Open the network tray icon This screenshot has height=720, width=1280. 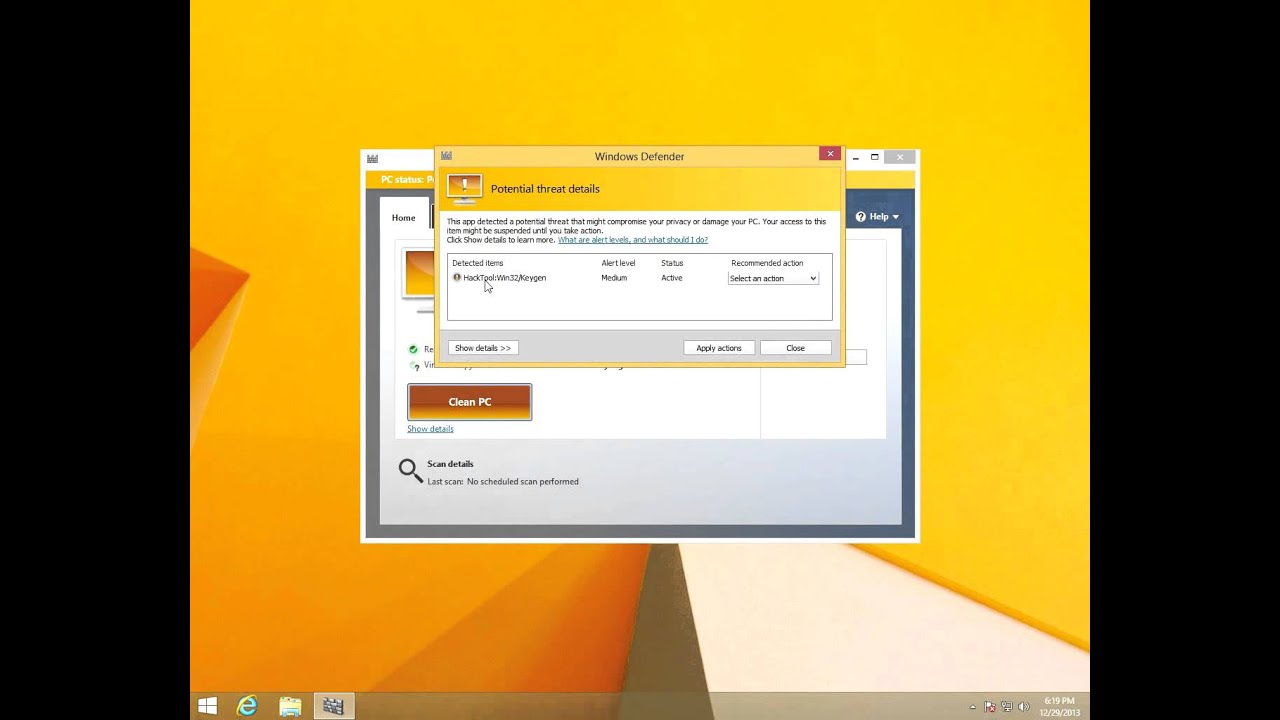click(1007, 706)
